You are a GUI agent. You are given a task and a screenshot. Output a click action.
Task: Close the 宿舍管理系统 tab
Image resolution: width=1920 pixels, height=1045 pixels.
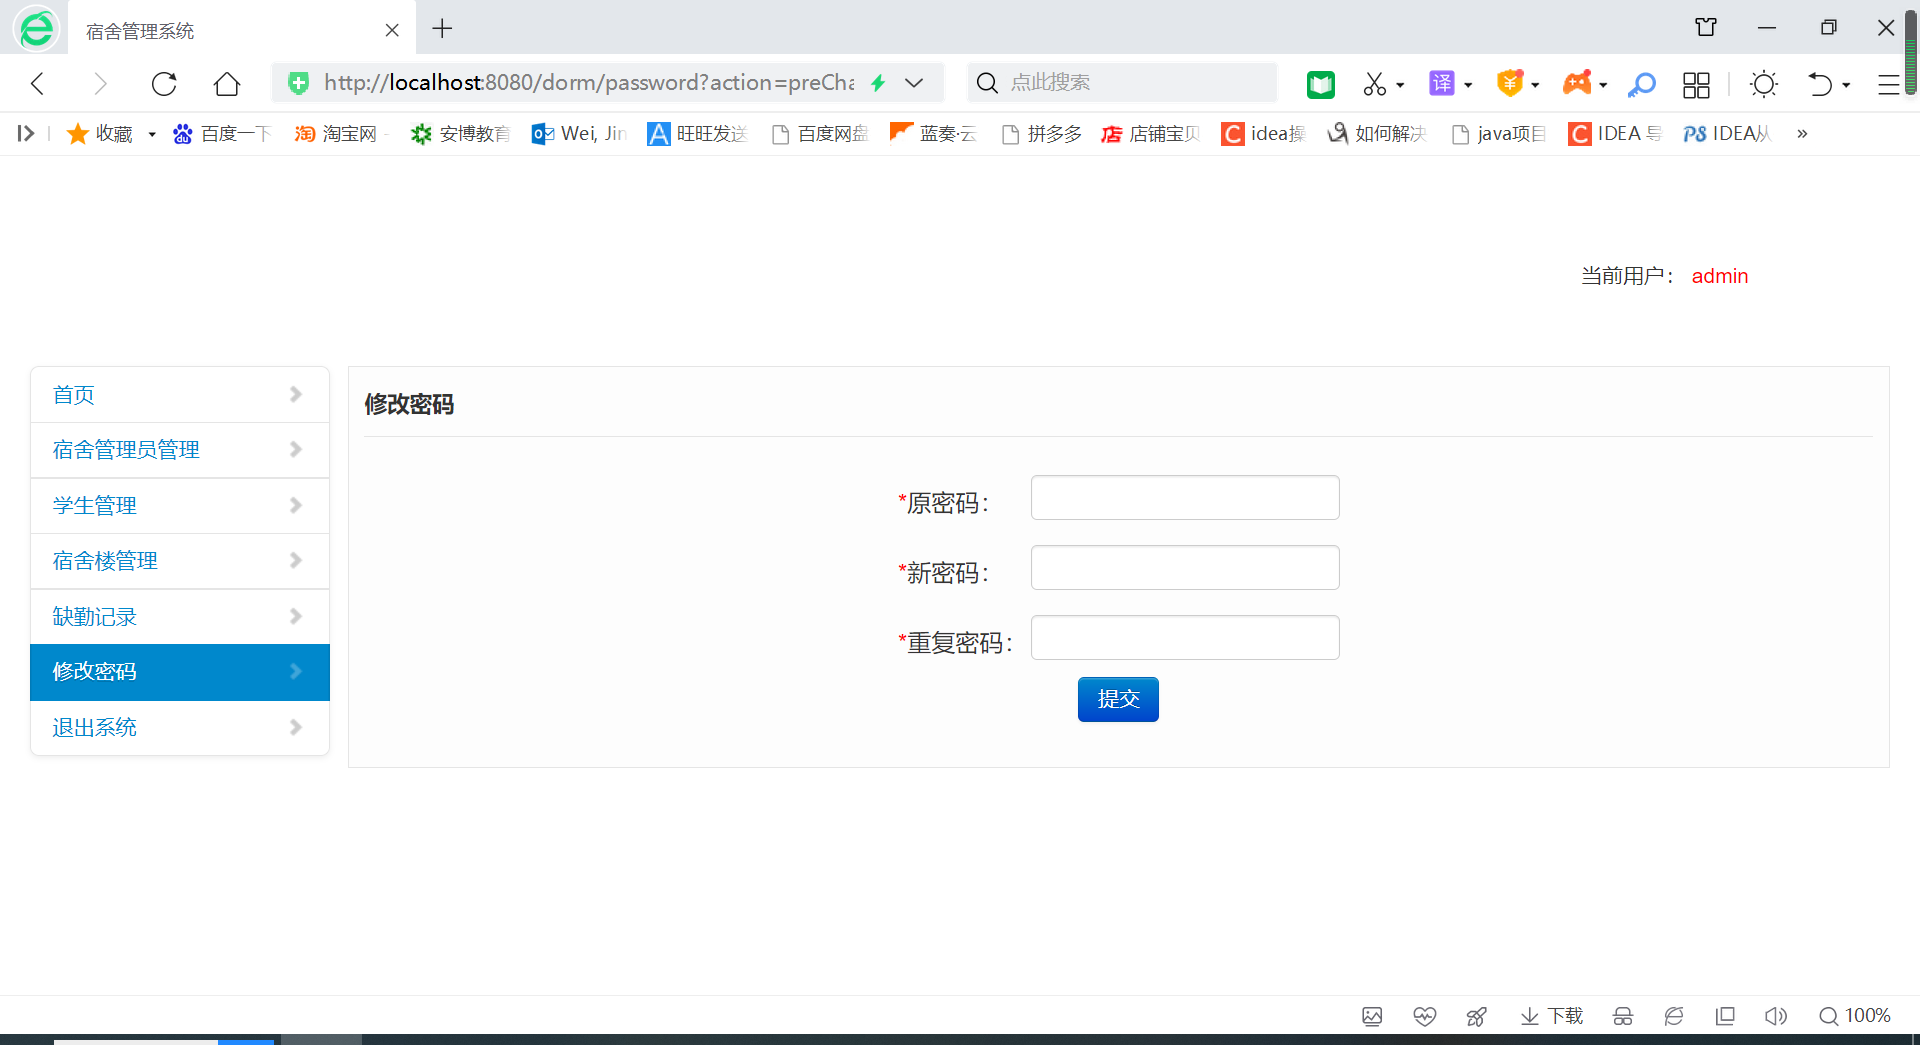tap(392, 30)
